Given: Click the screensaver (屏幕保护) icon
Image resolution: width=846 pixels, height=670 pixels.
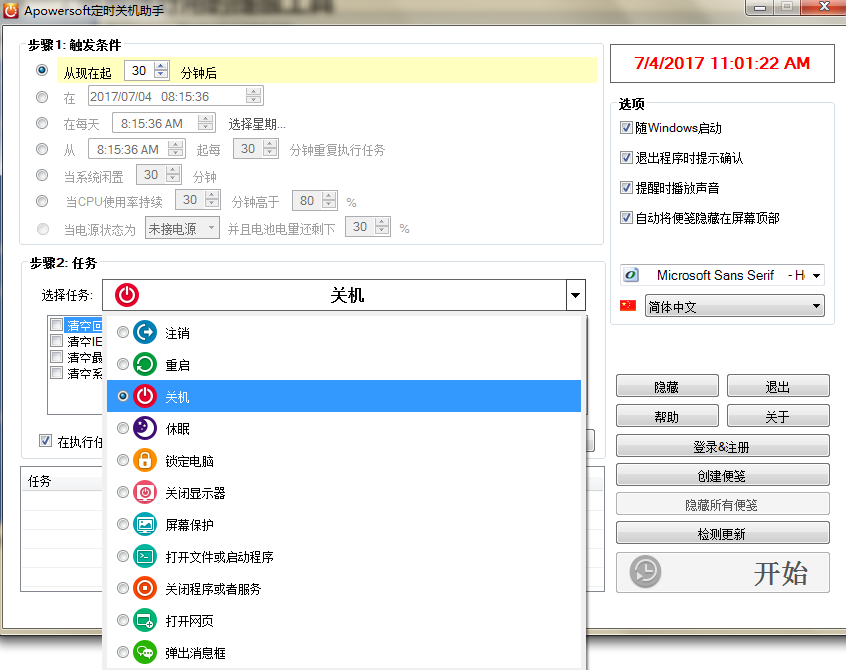Looking at the screenshot, I should (145, 524).
